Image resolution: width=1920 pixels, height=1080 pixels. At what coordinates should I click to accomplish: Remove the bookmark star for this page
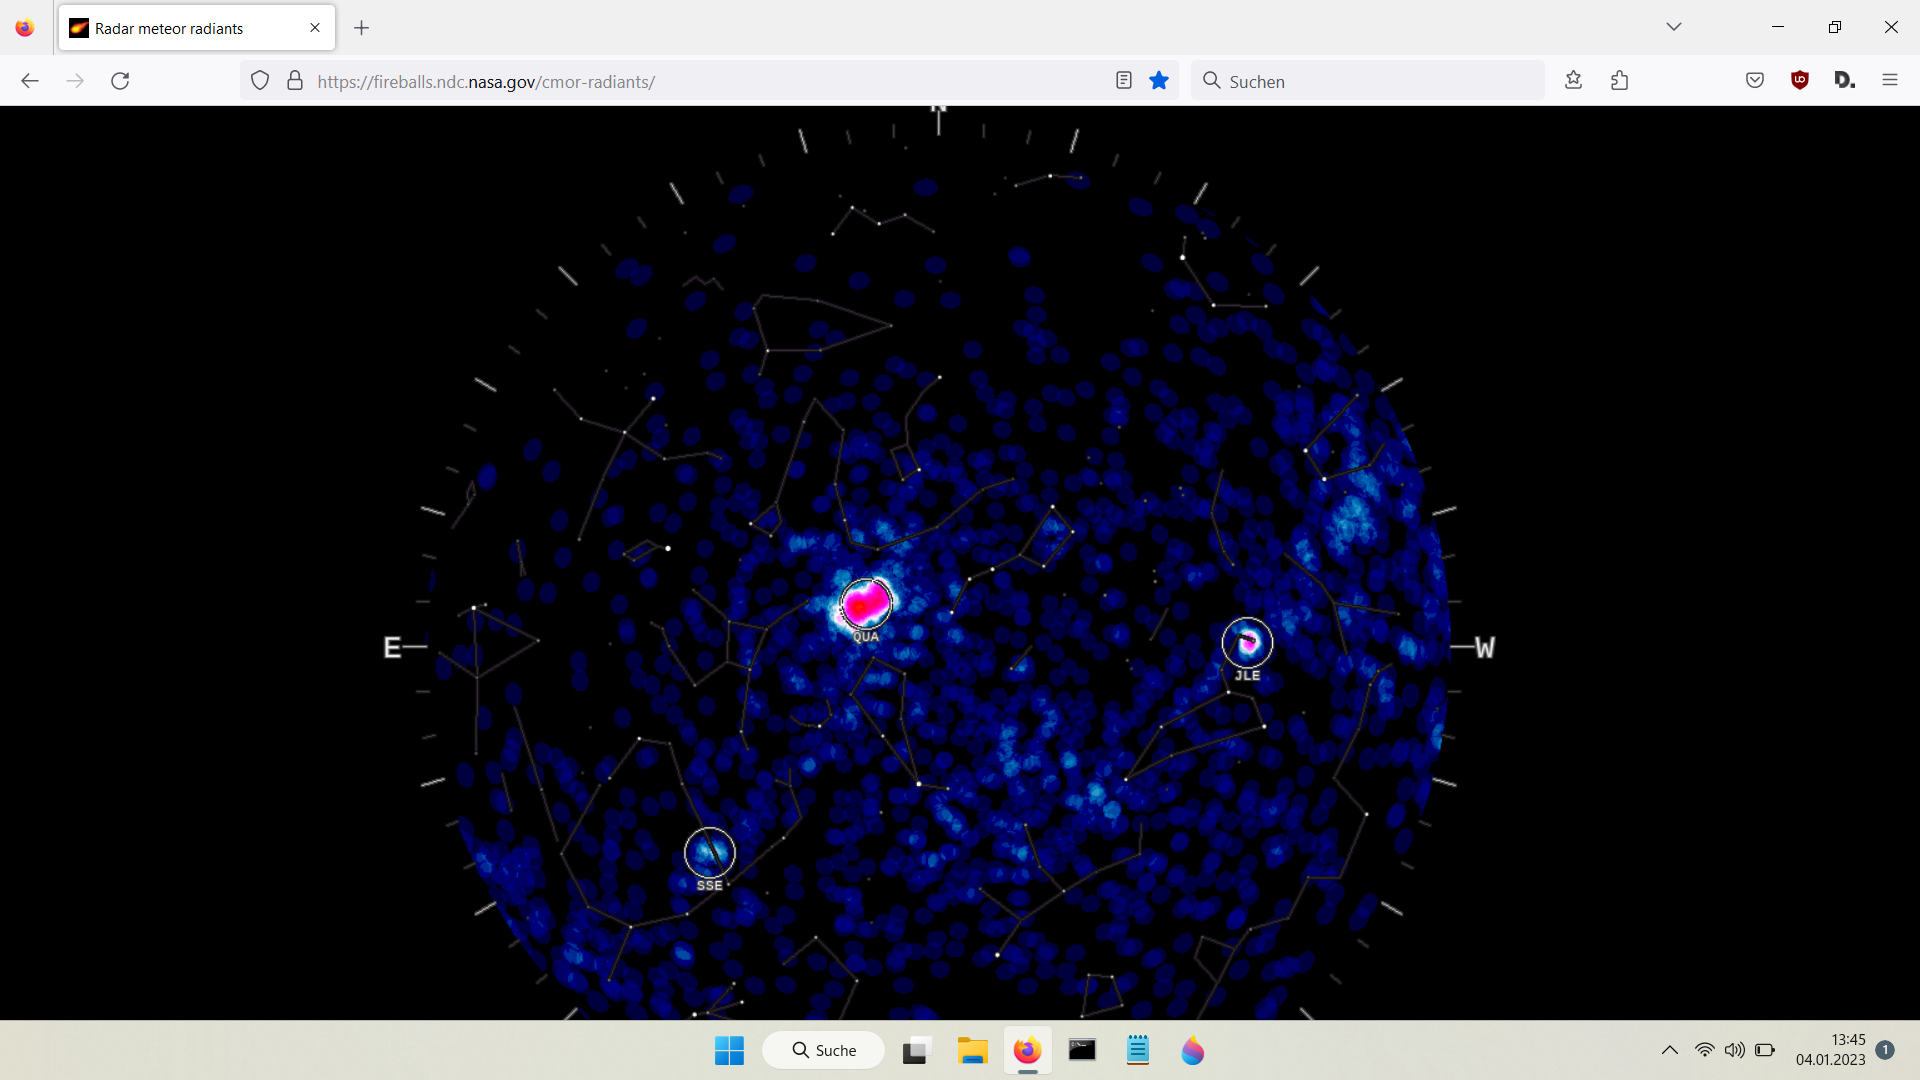[1159, 81]
